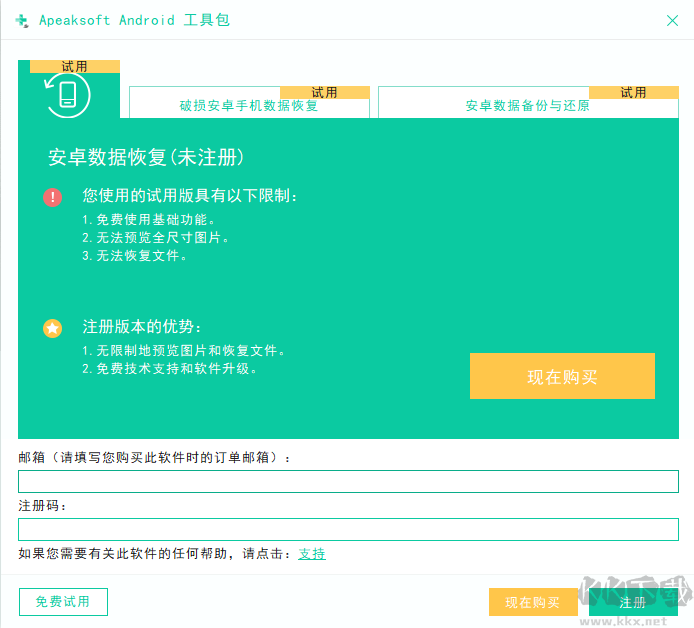
Task: Switch to 破损安卓手机数据恢复 tab
Action: 249,102
